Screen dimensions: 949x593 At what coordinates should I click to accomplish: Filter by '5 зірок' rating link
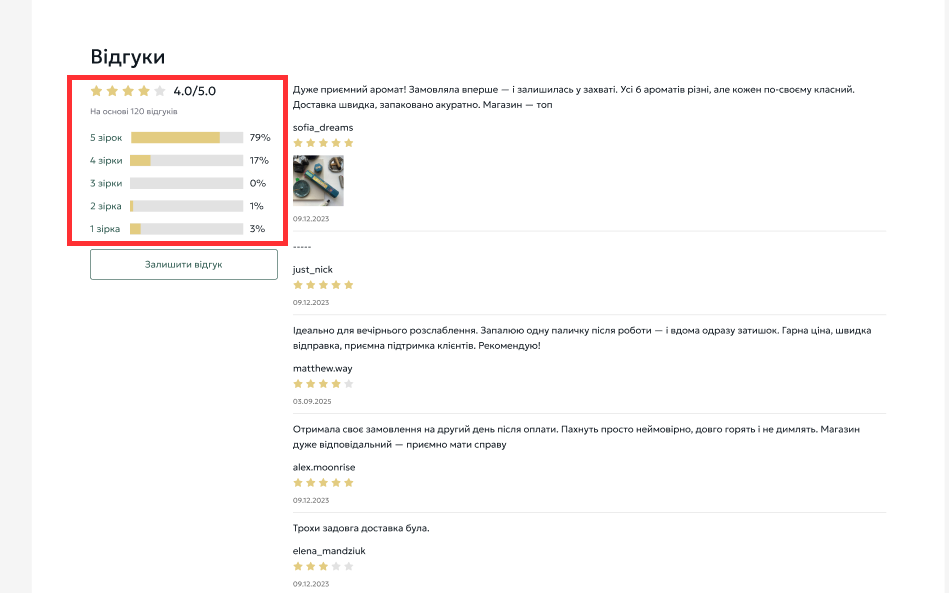coord(106,137)
